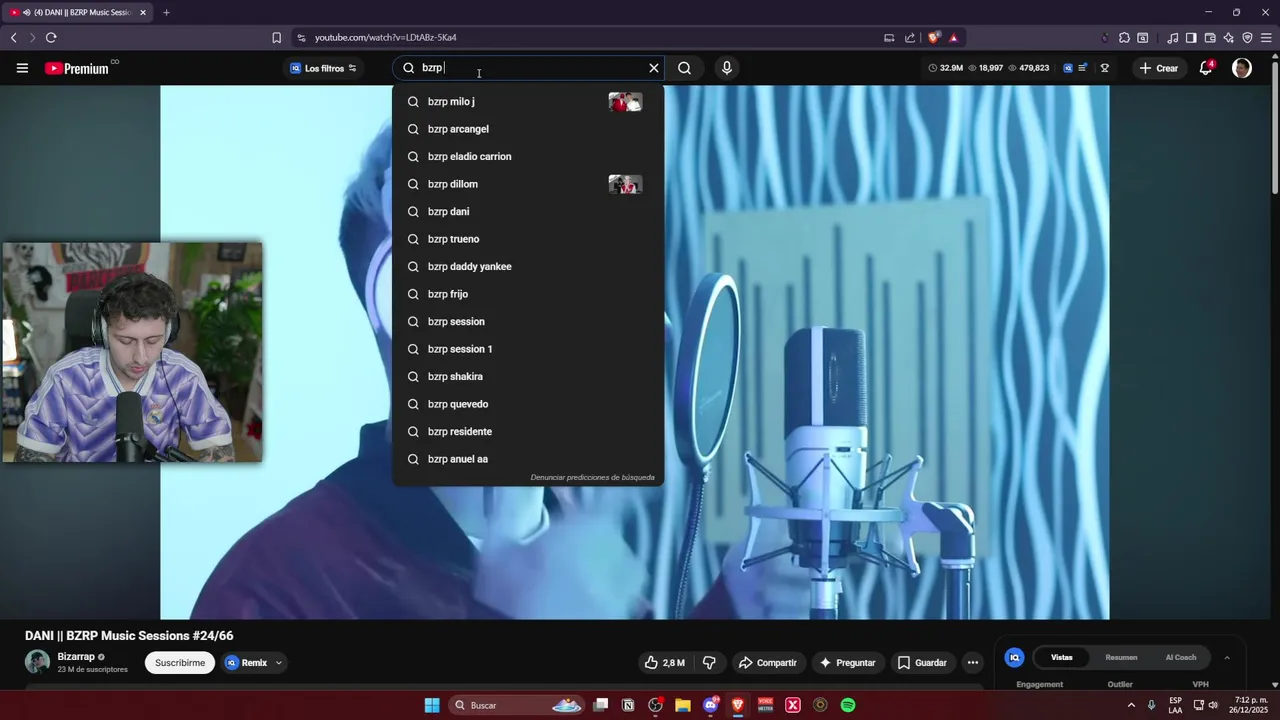This screenshot has width=1280, height=720.
Task: Open Brave VPN shield icon
Action: pos(1247,38)
